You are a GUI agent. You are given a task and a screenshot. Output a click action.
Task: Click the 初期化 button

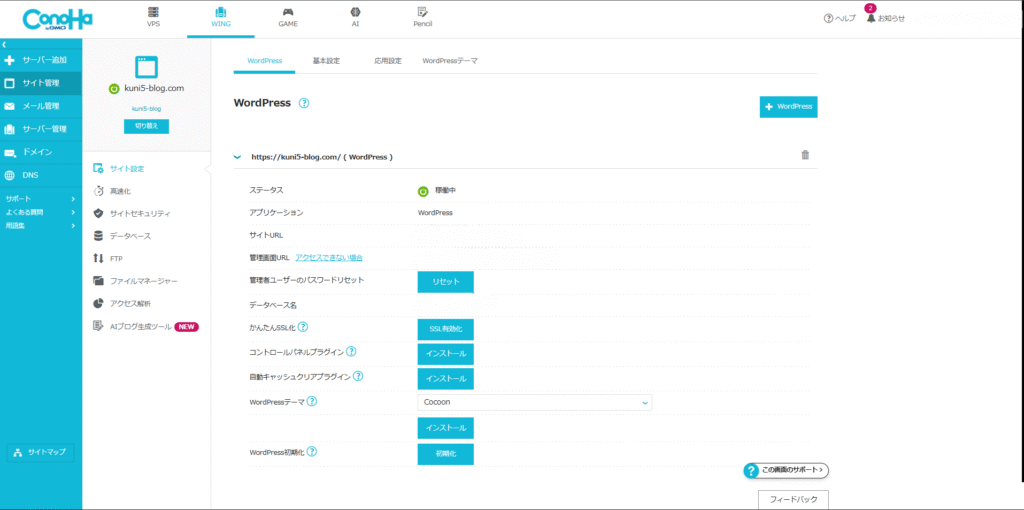point(445,454)
